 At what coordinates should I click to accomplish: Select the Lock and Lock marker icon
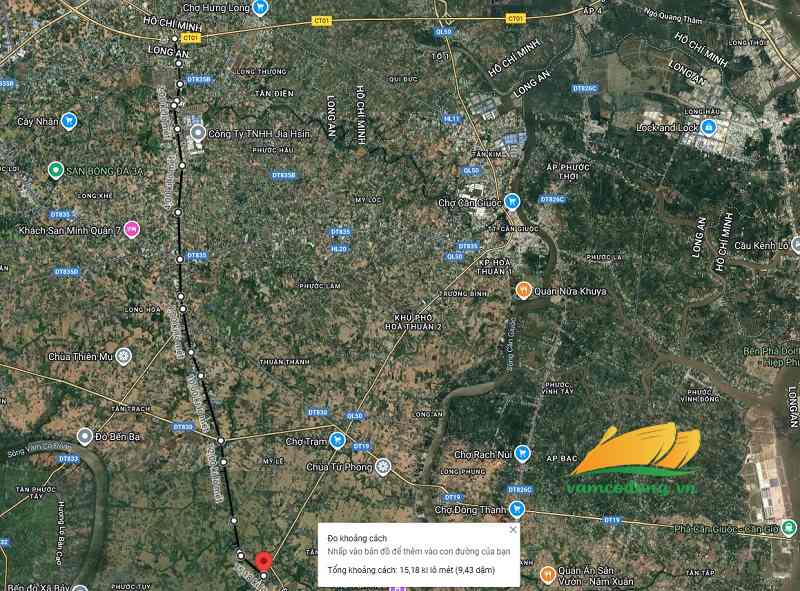click(708, 127)
